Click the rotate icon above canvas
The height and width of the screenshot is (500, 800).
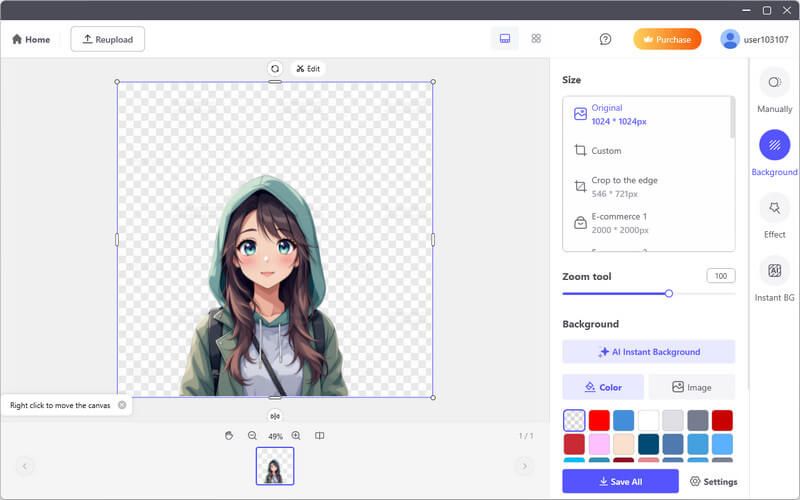(274, 69)
